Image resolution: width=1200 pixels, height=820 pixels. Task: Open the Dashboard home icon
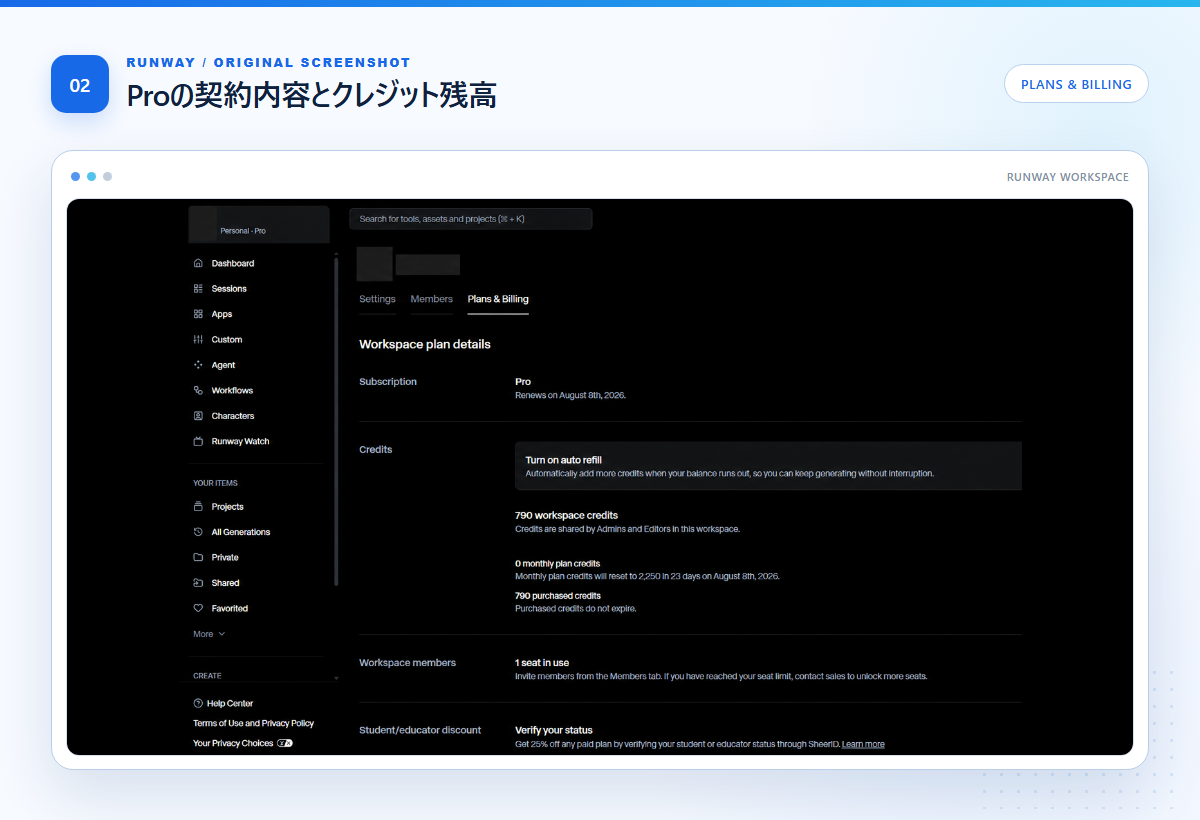[198, 263]
